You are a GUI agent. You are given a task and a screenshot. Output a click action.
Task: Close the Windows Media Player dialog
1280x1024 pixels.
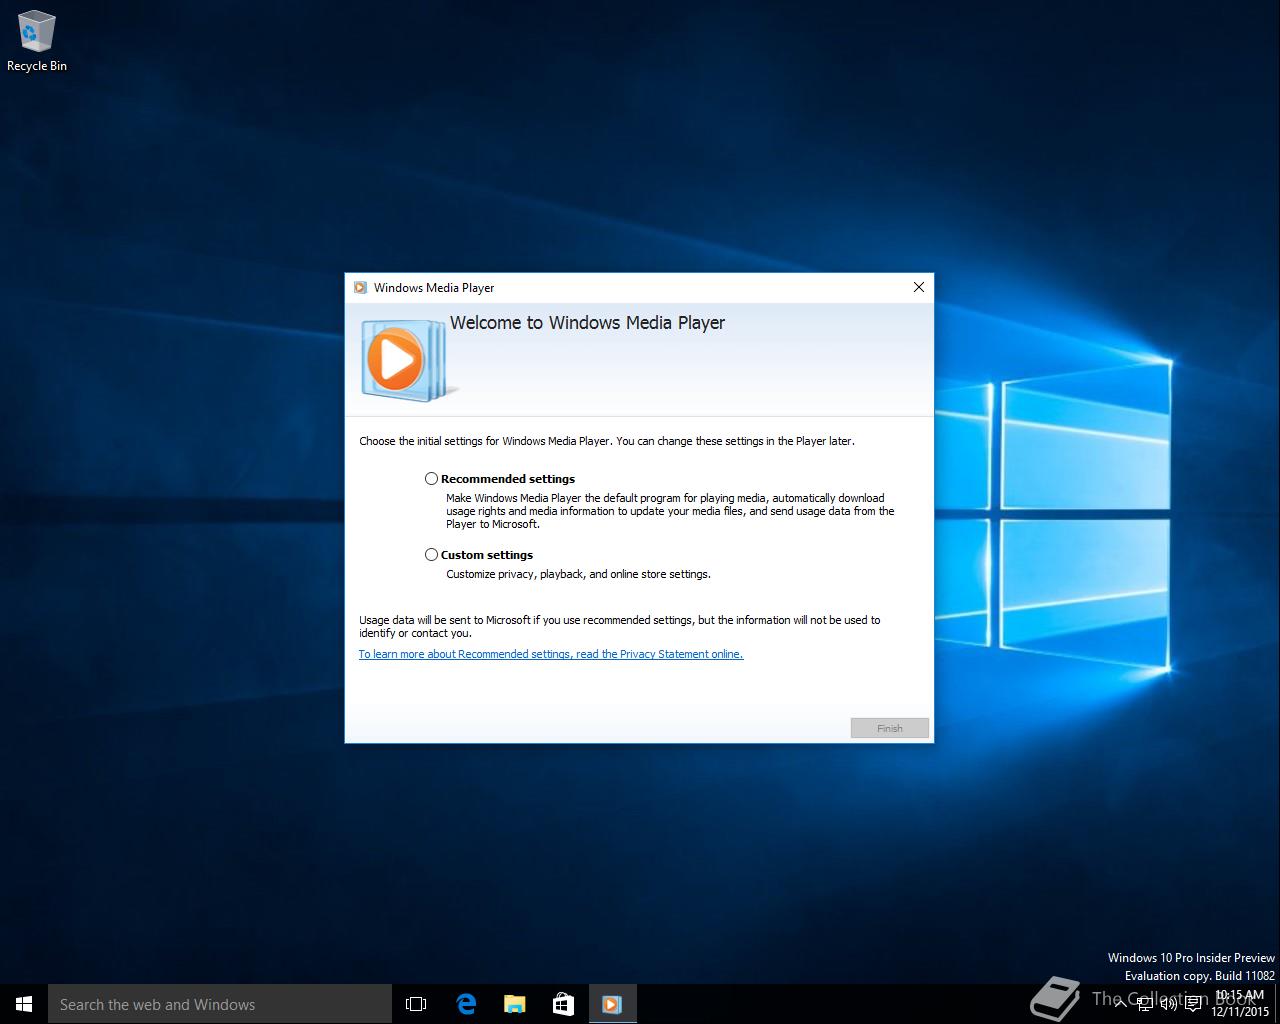click(919, 287)
